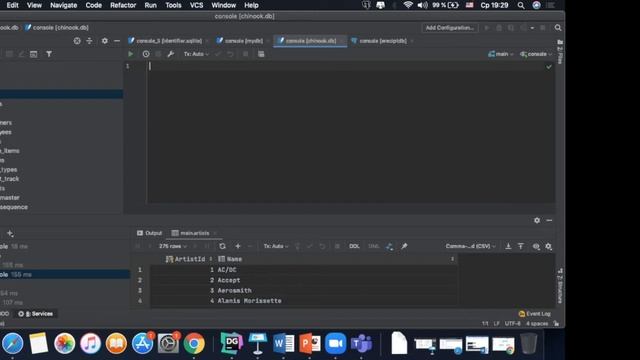Export data download icon in results
640x360 pixels.
coord(508,246)
